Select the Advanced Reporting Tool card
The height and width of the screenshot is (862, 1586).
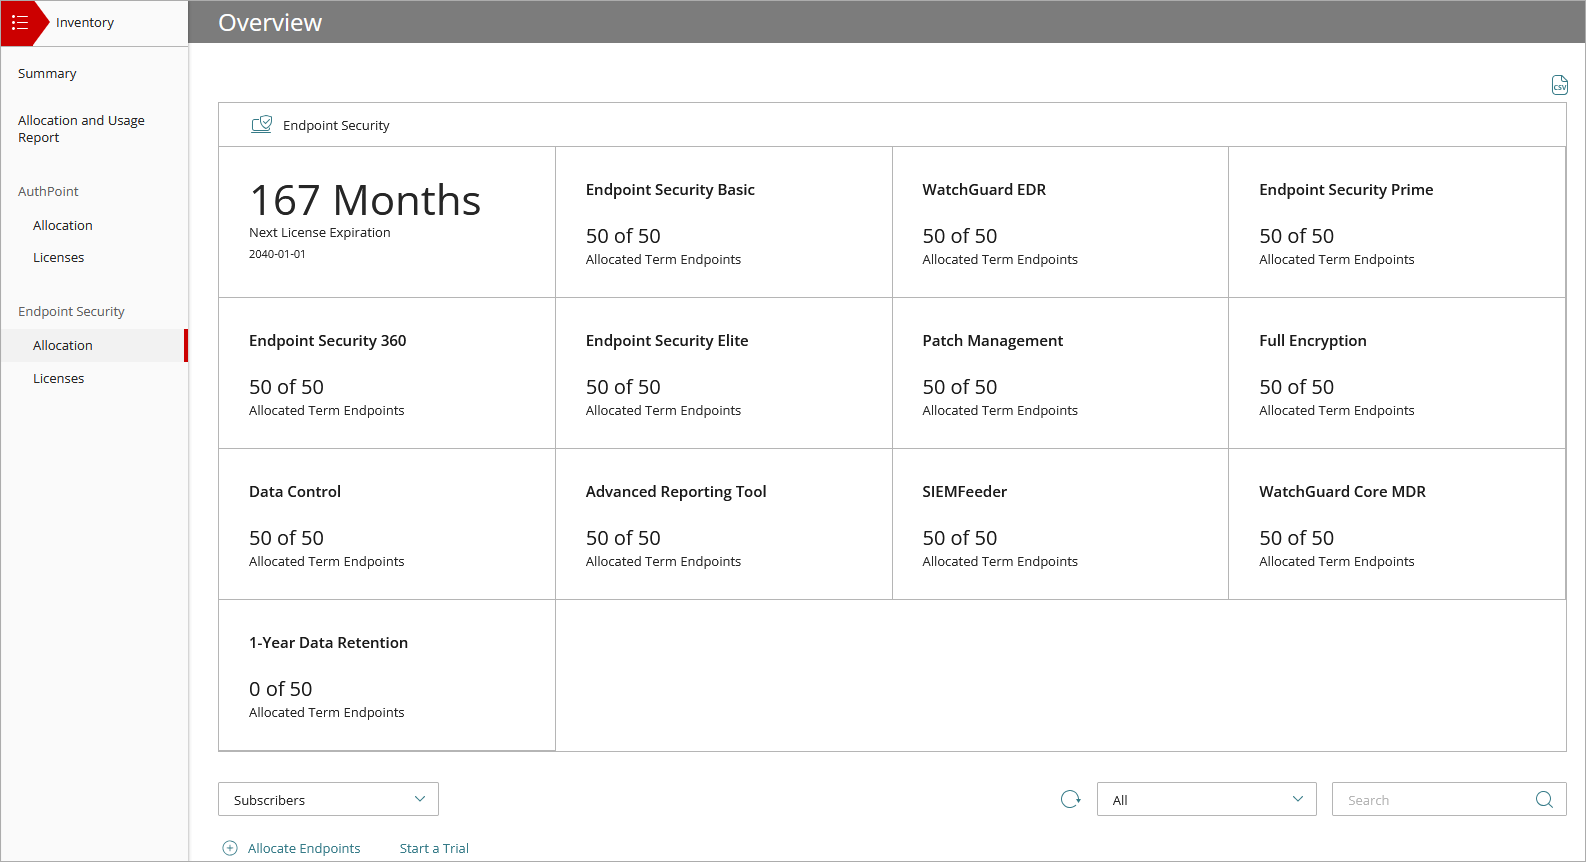pyautogui.click(x=724, y=524)
